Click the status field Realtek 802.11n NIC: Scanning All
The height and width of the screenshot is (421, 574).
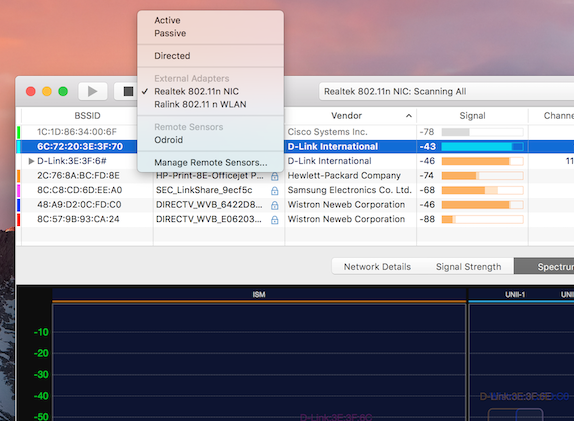[446, 92]
